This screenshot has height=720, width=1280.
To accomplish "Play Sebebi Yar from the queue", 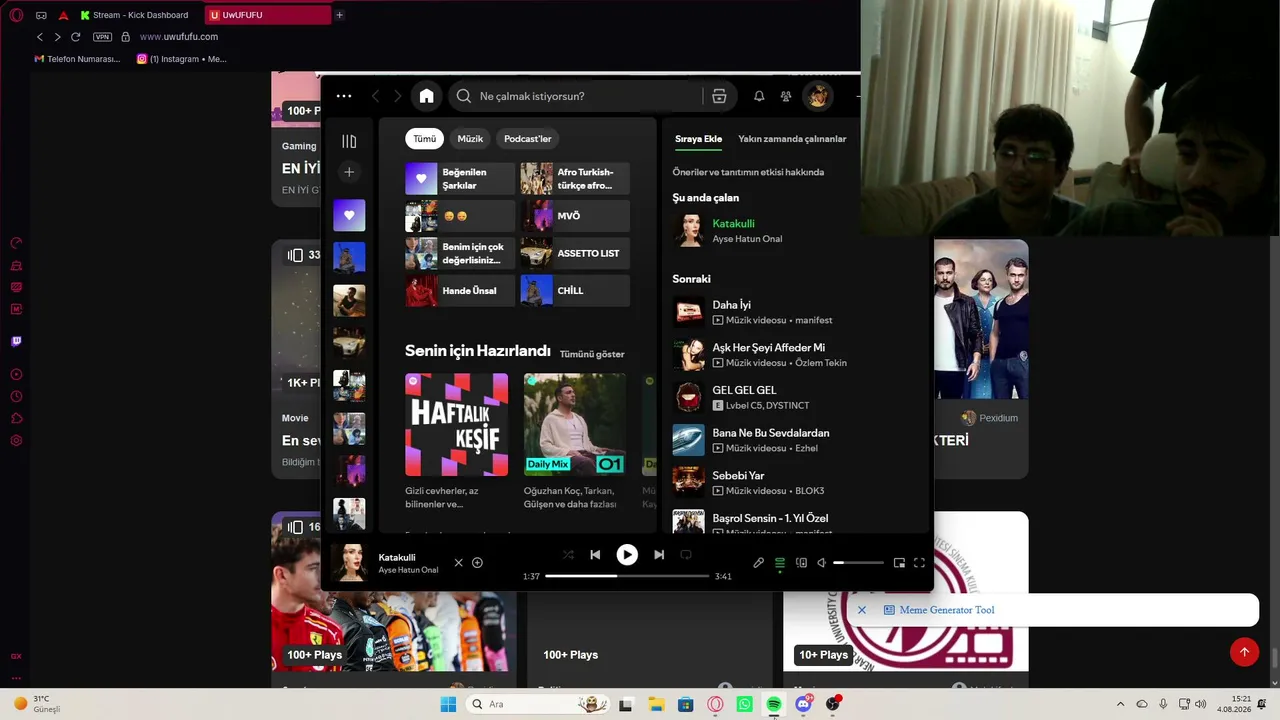I will click(x=796, y=483).
